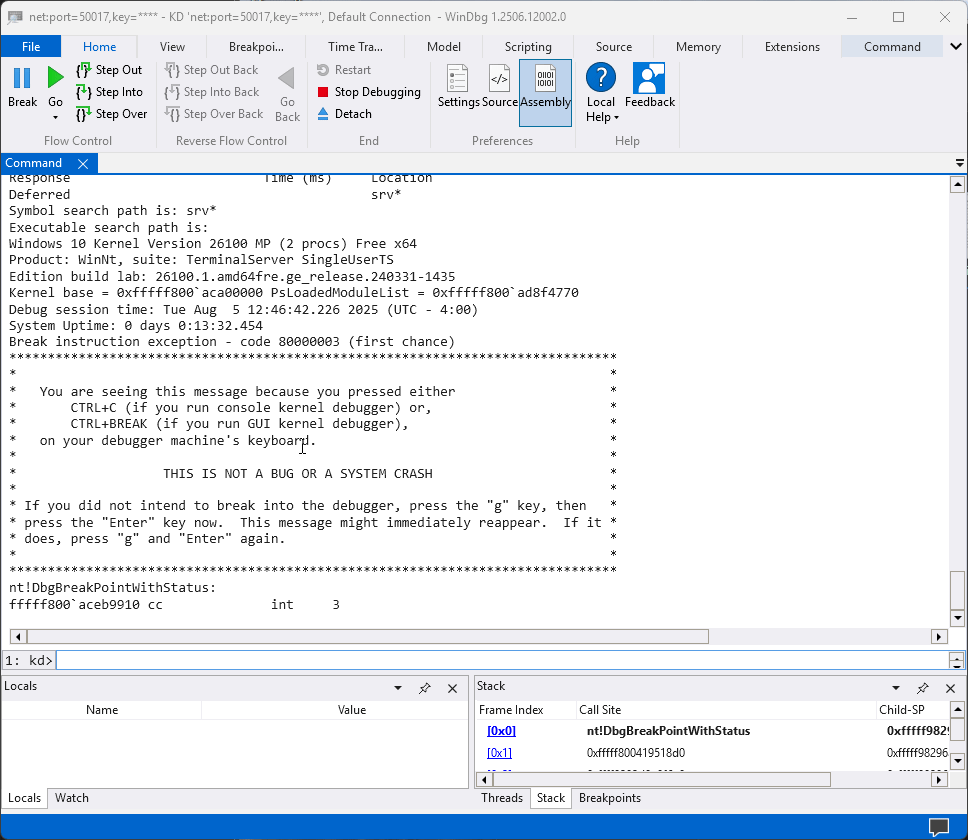Click the Feedback icon
968x840 pixels.
649,78
